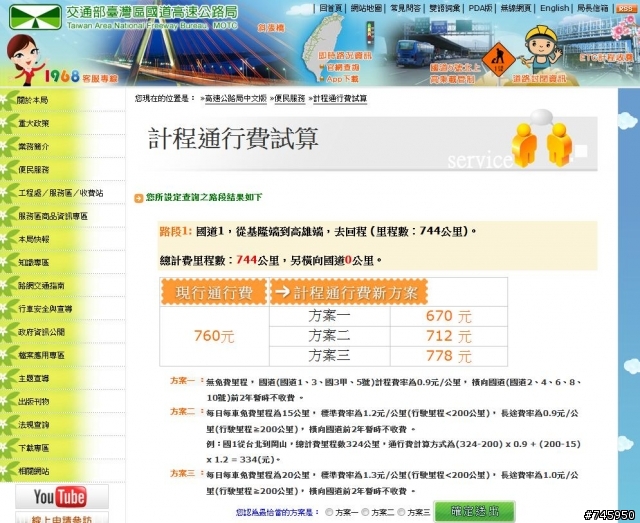Open 行車安全與宣導 sidebar item
This screenshot has height=523, width=640.
pos(45,309)
